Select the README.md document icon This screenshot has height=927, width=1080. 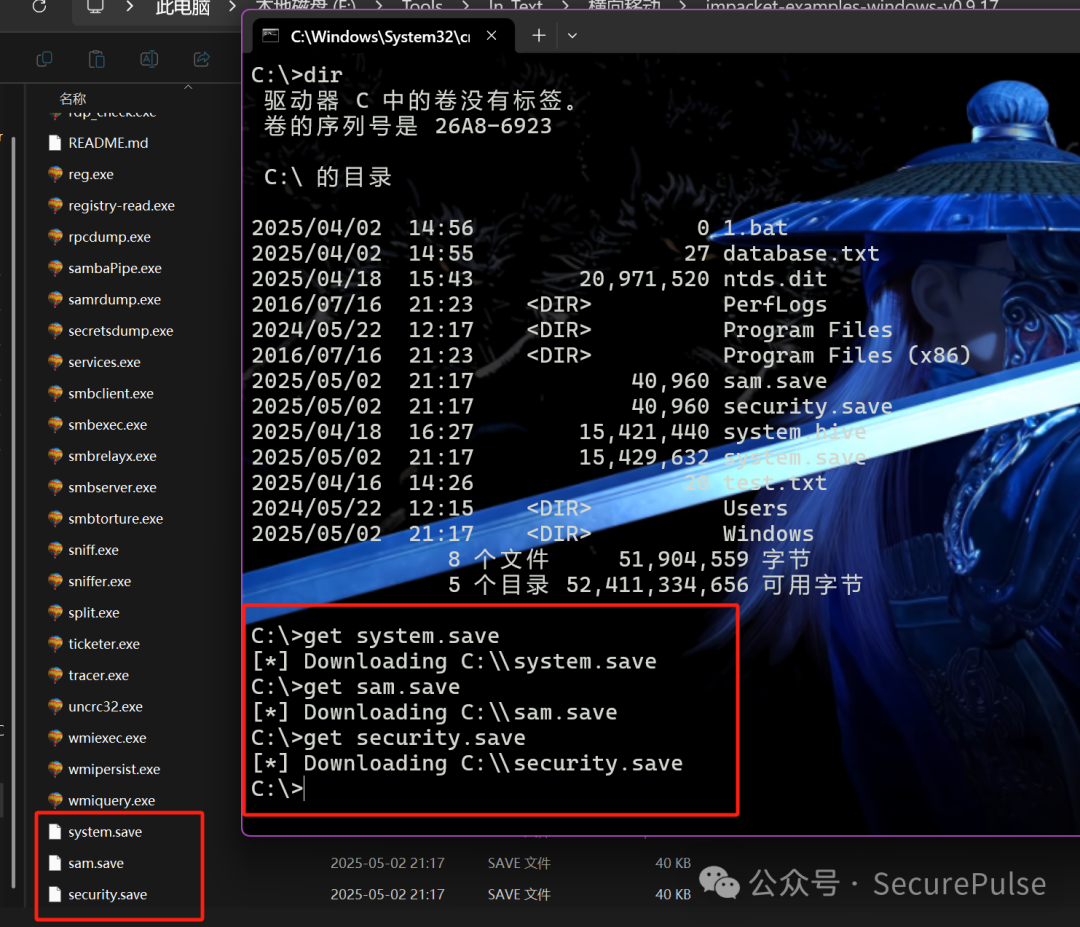[55, 143]
